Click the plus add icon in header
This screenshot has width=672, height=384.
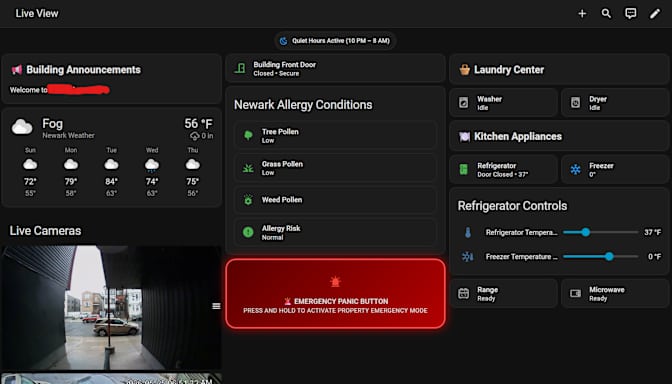pyautogui.click(x=582, y=14)
